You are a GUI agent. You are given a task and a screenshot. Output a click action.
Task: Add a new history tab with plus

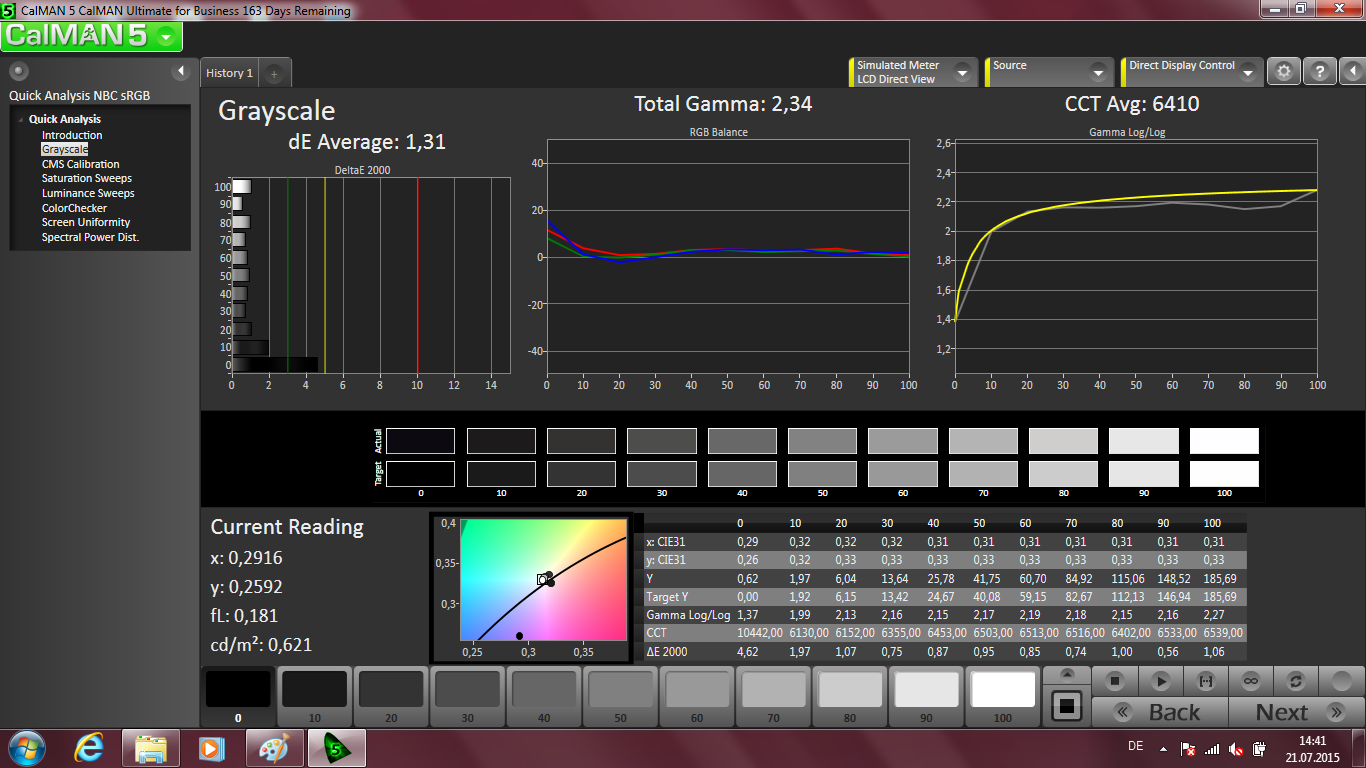(x=274, y=73)
